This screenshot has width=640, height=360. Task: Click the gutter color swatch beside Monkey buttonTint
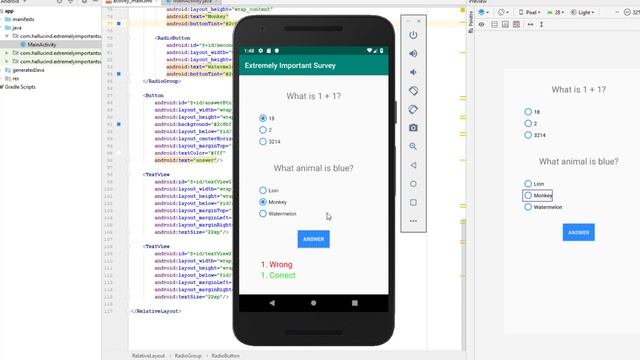[119, 23]
